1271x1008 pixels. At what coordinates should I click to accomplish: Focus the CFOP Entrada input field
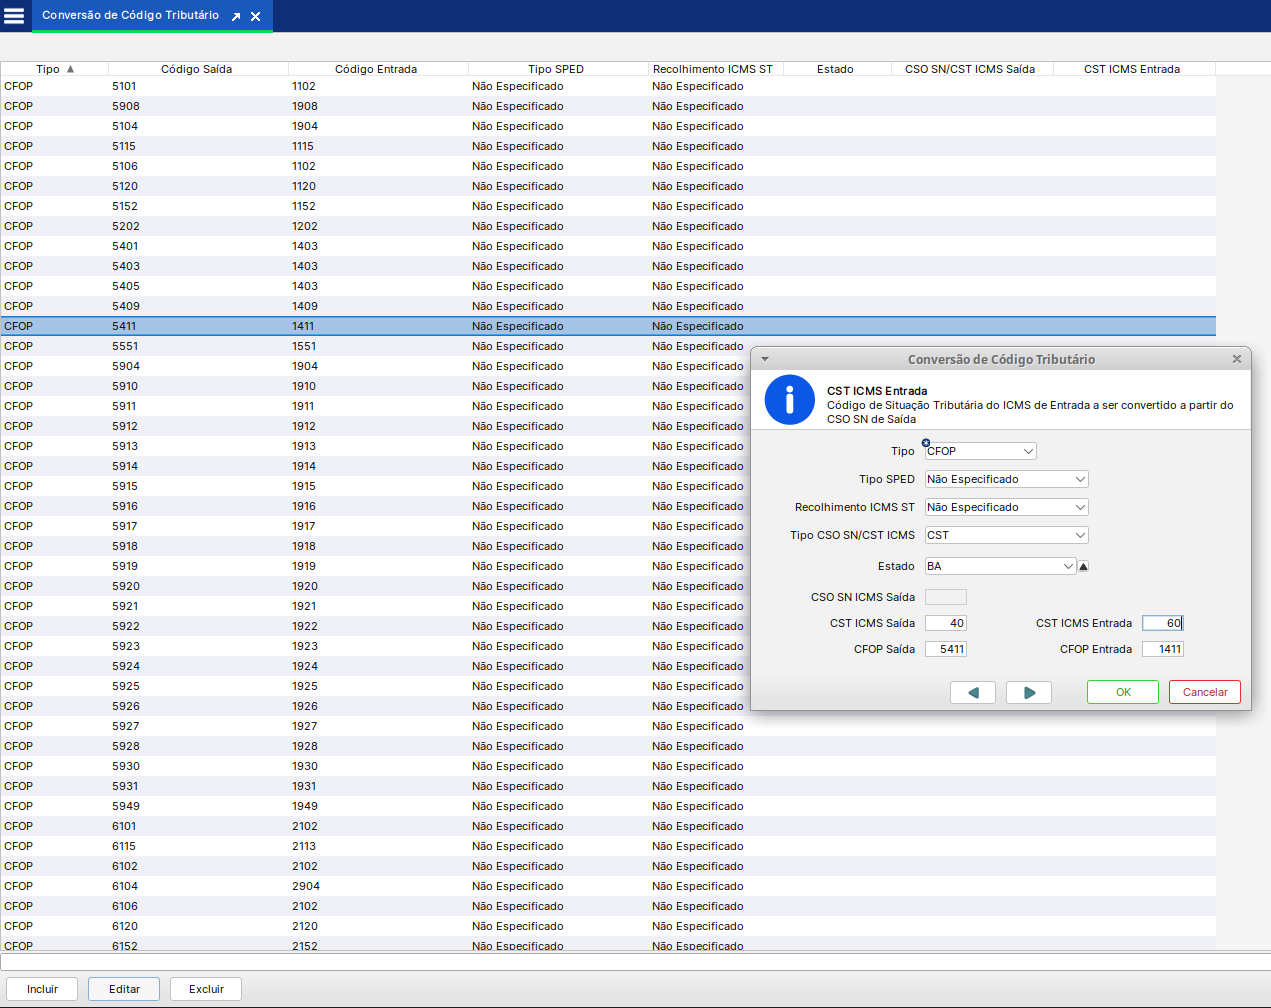[1163, 650]
